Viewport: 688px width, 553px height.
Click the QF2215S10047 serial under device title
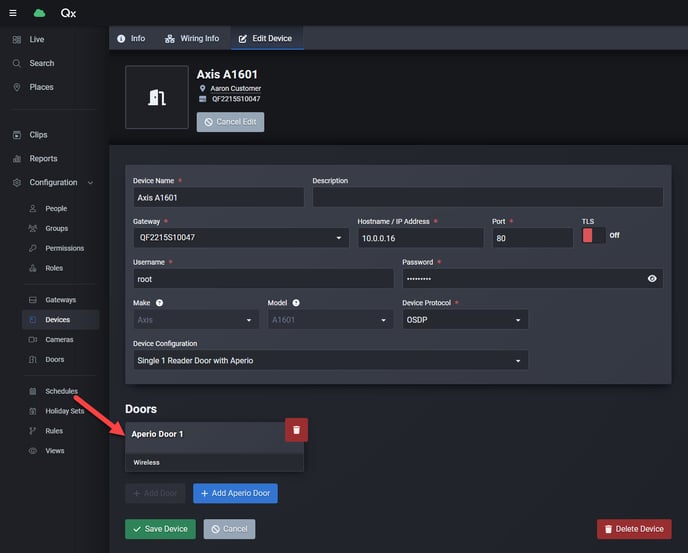[236, 99]
